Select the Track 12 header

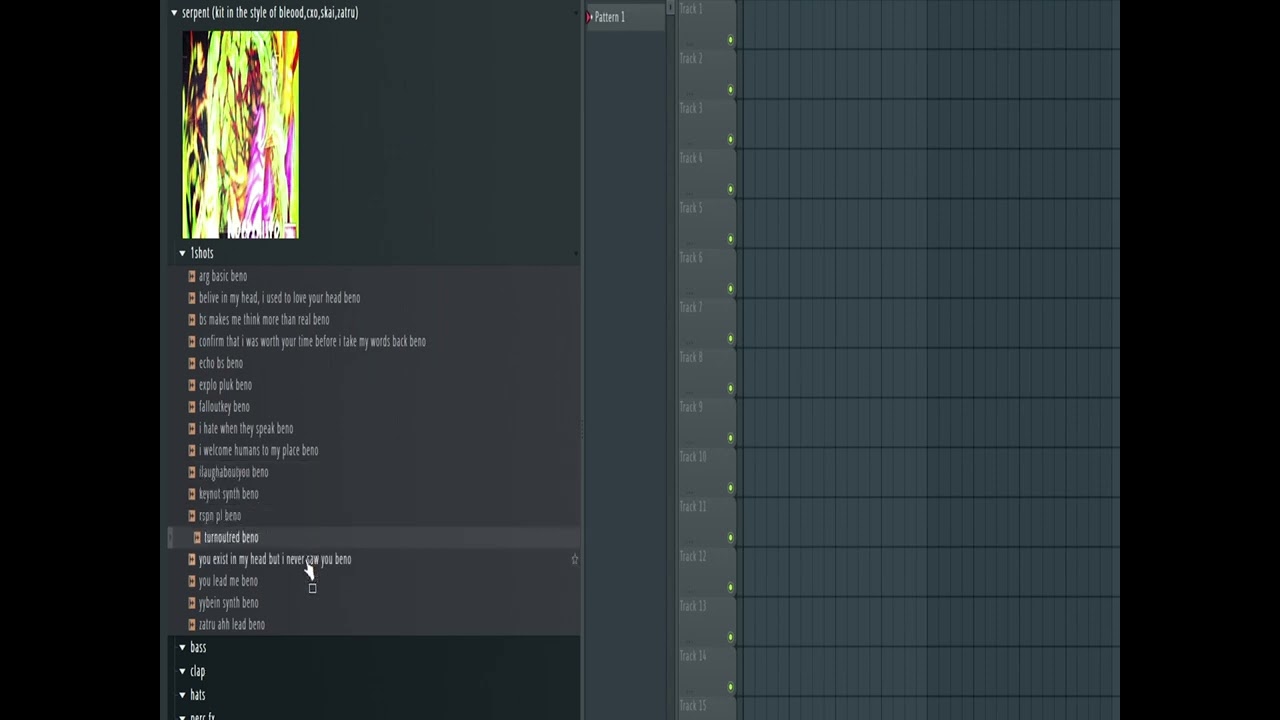[x=707, y=572]
